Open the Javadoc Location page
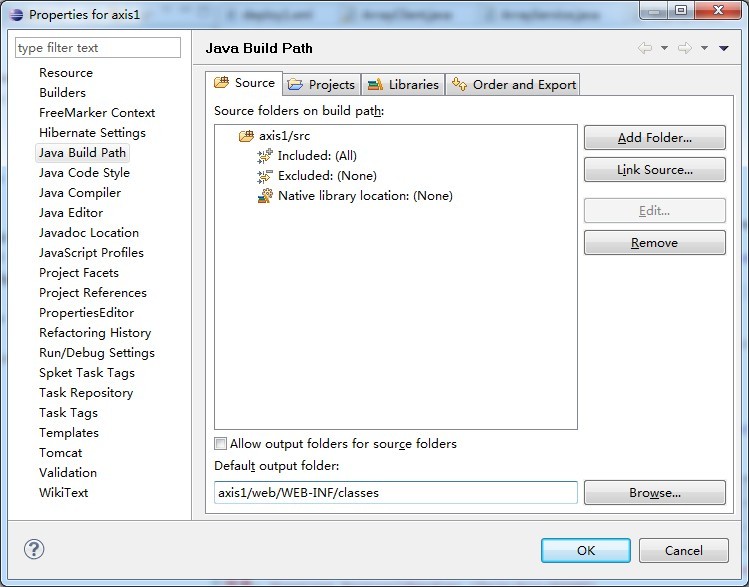The width and height of the screenshot is (749, 587). pos(89,233)
